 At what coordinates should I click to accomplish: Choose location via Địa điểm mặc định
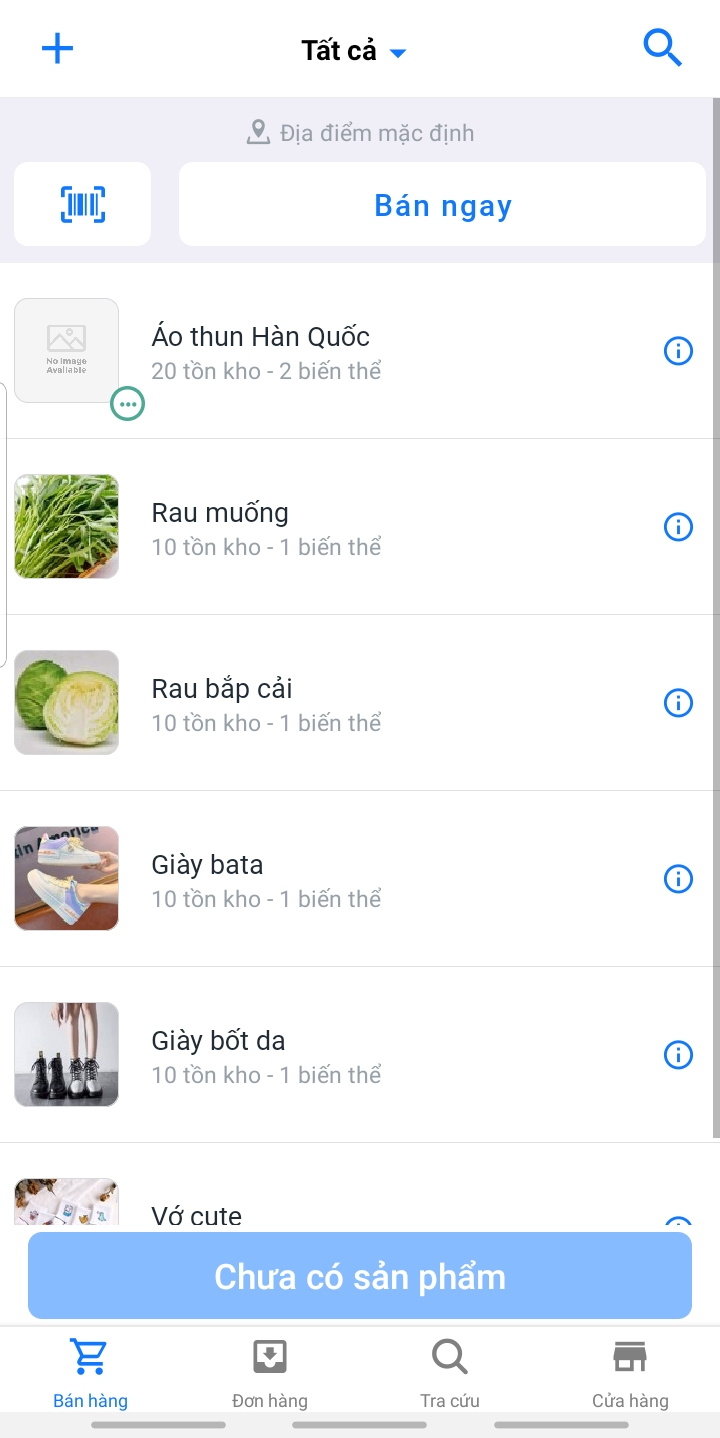click(x=361, y=133)
